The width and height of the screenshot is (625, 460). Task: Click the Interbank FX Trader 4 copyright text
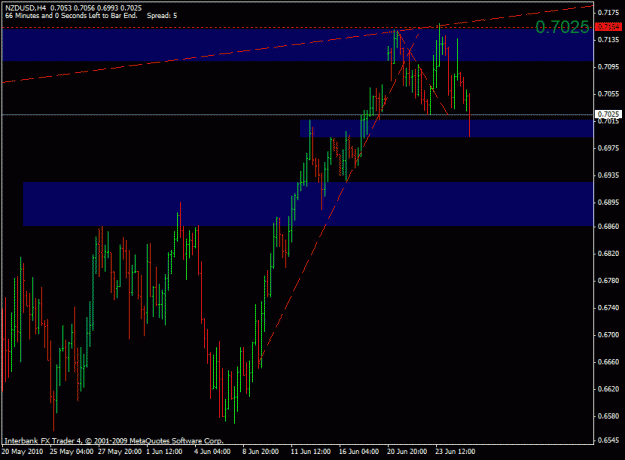coord(114,441)
